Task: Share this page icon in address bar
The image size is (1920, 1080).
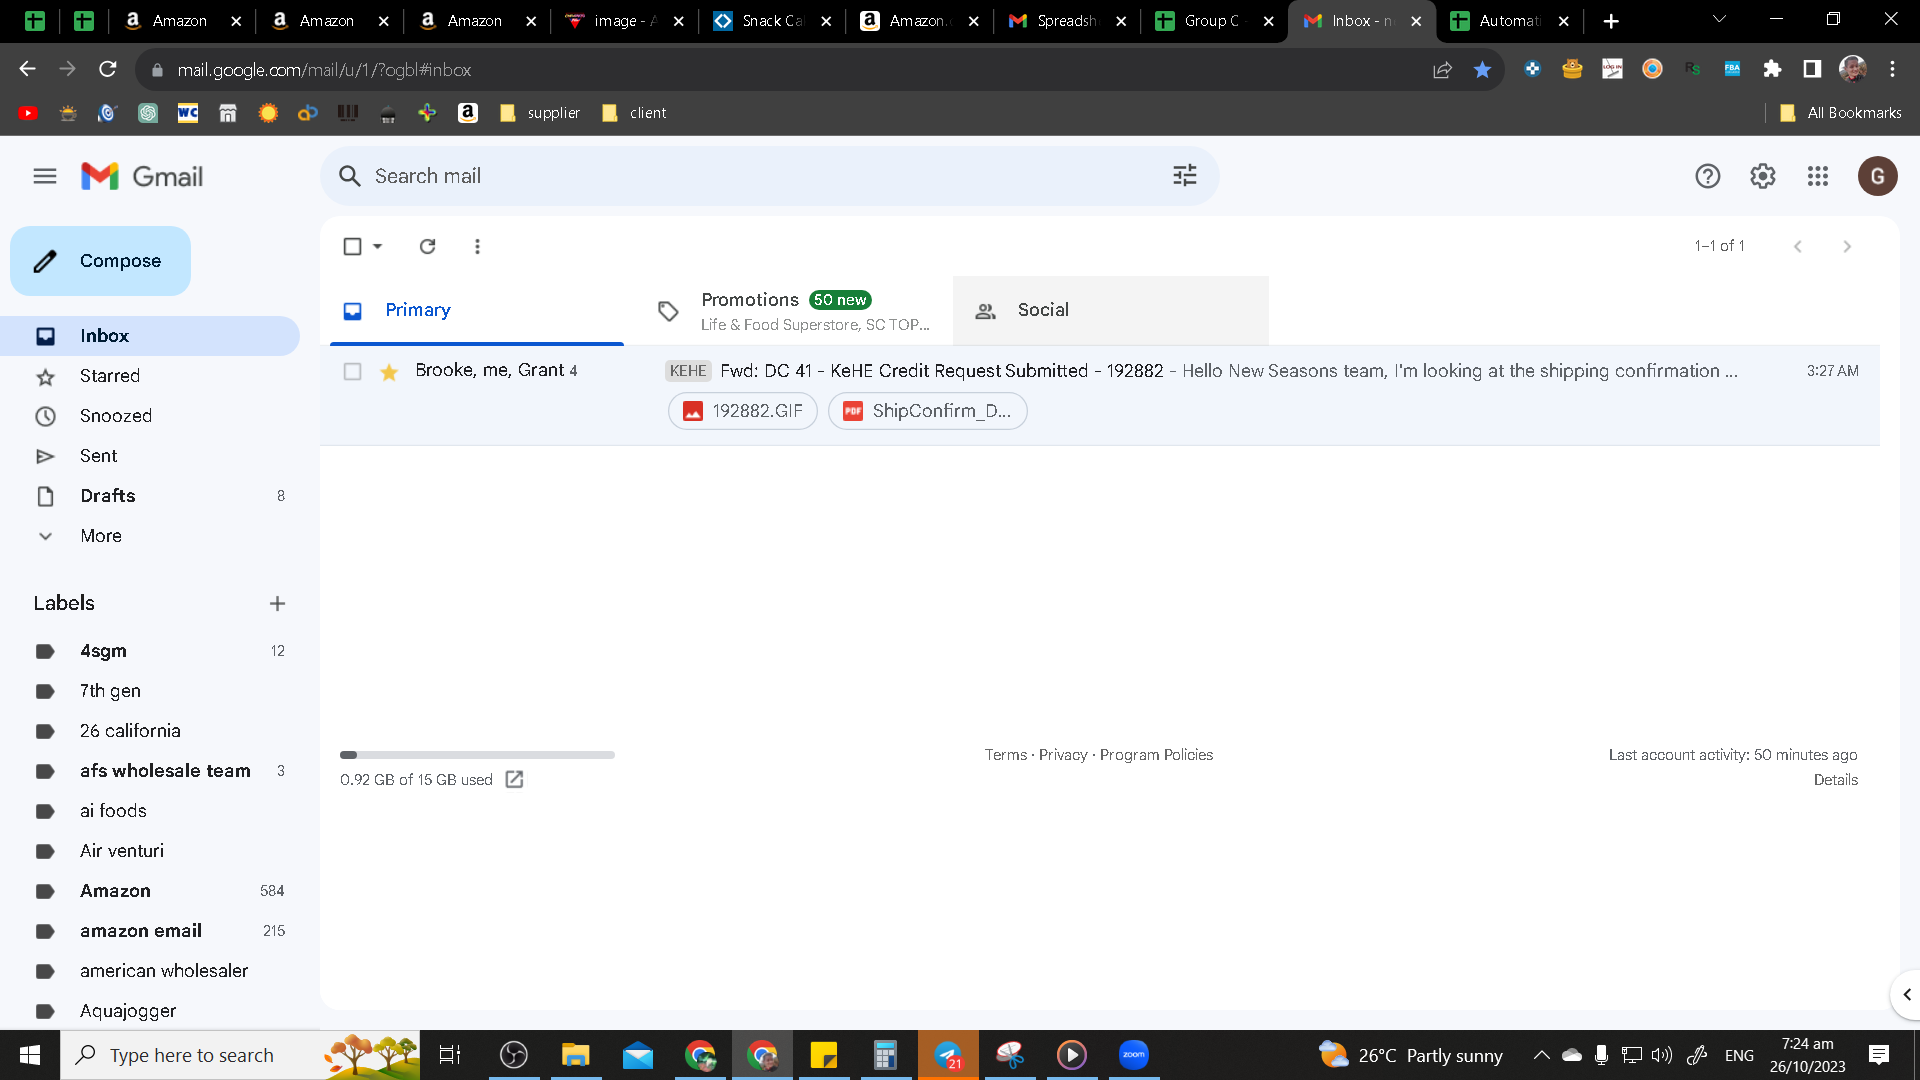Action: coord(1442,69)
